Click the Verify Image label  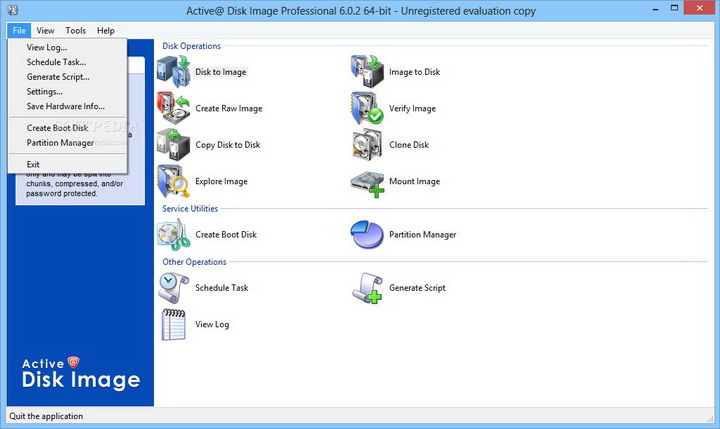click(x=412, y=108)
